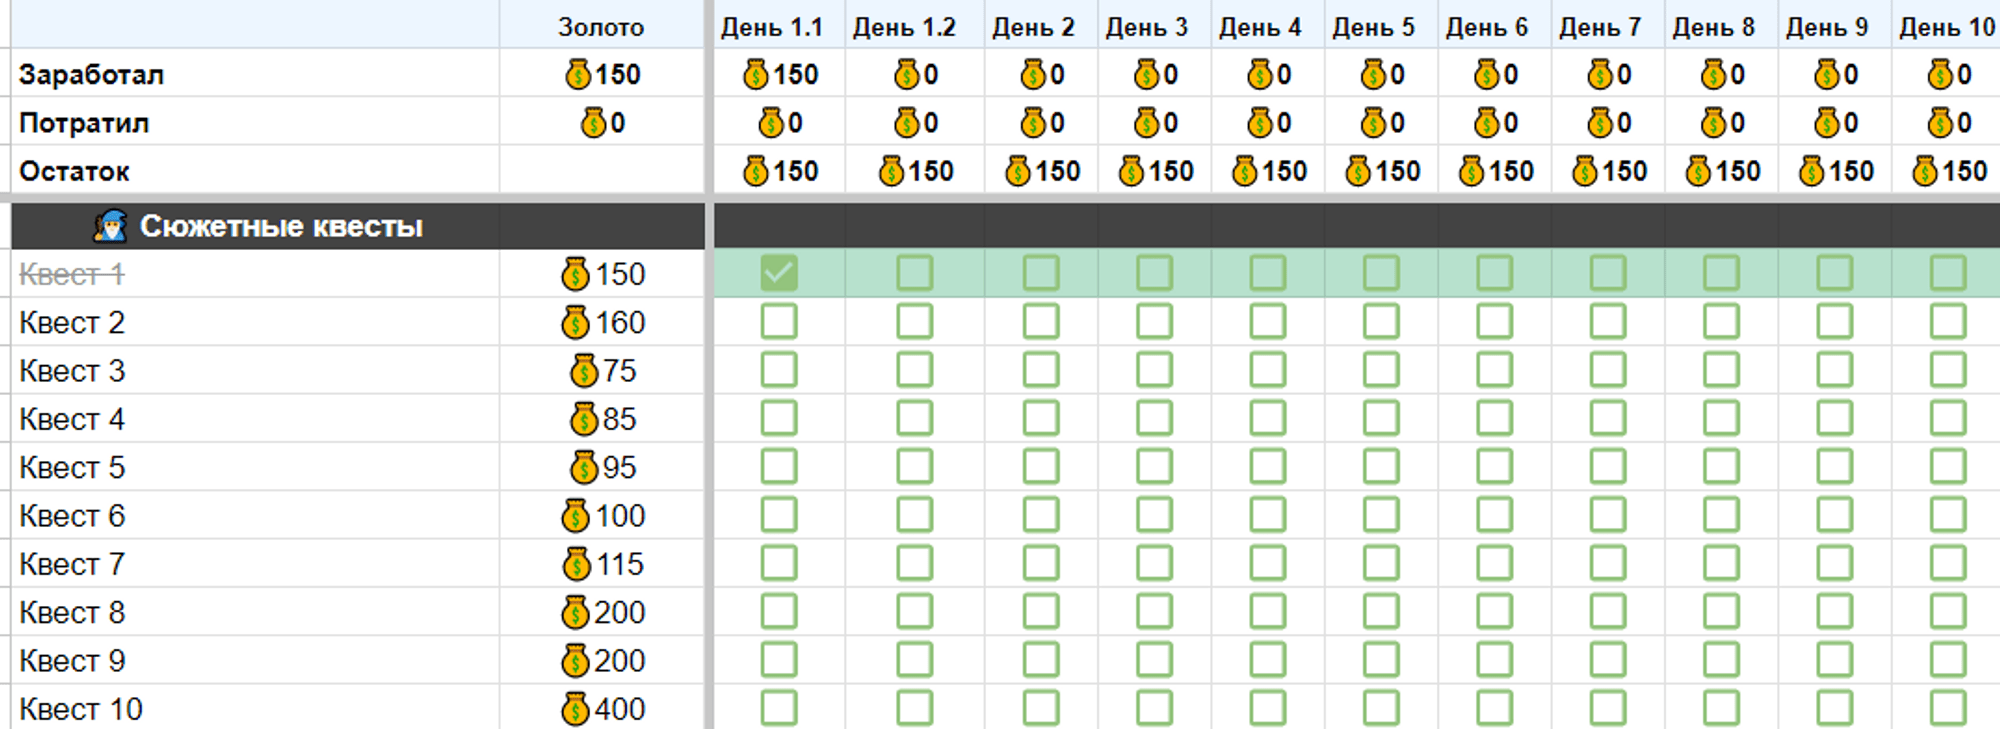This screenshot has width=2000, height=729.
Task: Click the gold bag icon in the Квест 8 row
Action: [575, 612]
